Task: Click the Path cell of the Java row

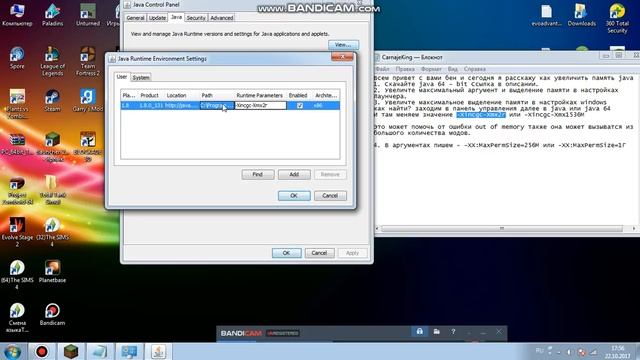Action: pos(217,105)
